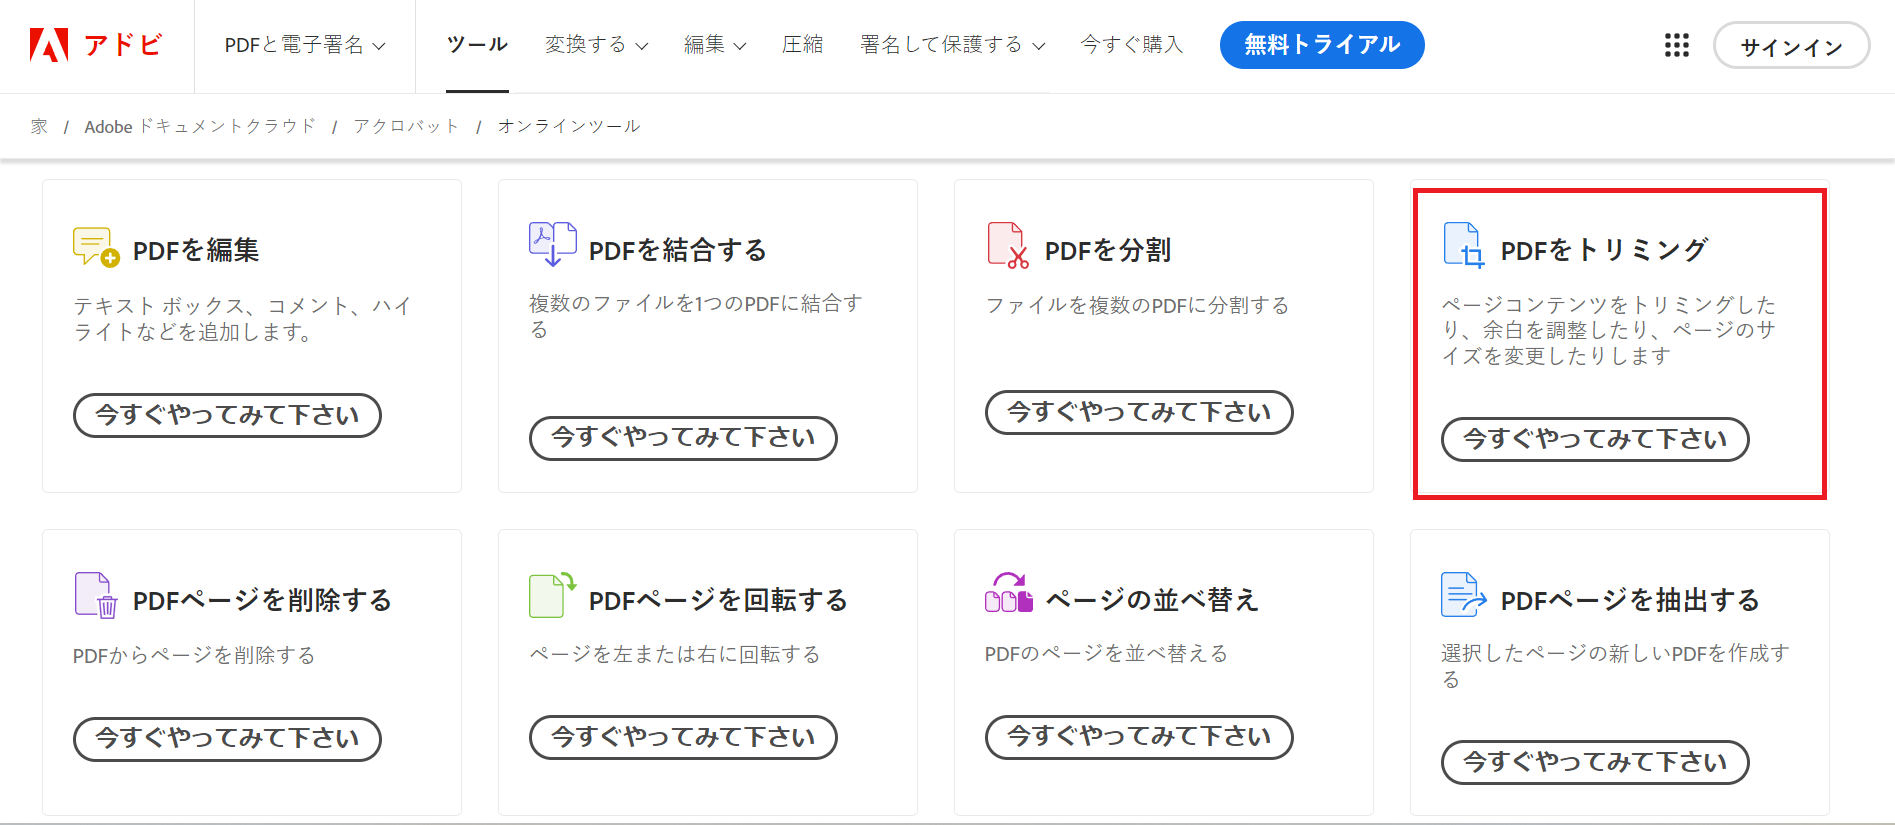Screen dimensions: 1895x825
Task: Expand the 編集 menu
Action: pyautogui.click(x=715, y=45)
